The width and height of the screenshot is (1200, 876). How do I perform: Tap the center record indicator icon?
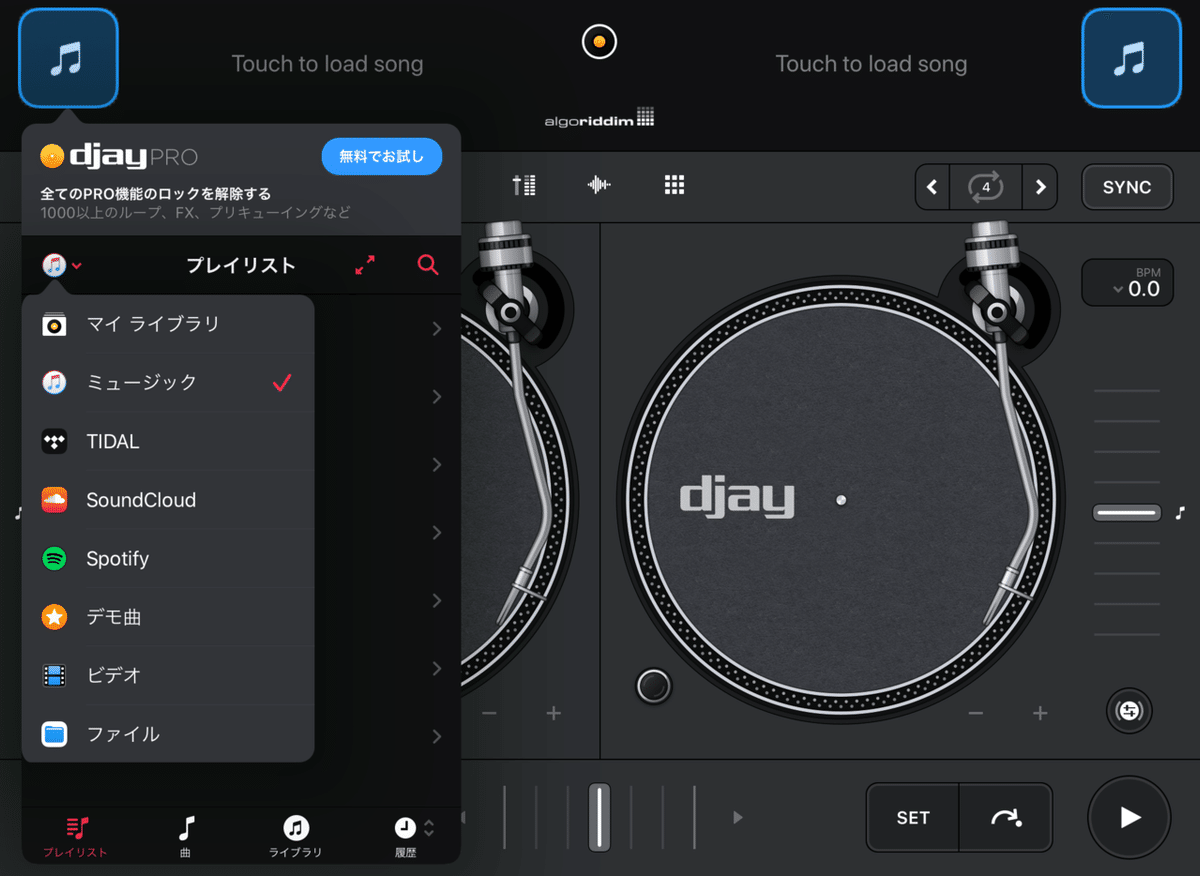599,42
